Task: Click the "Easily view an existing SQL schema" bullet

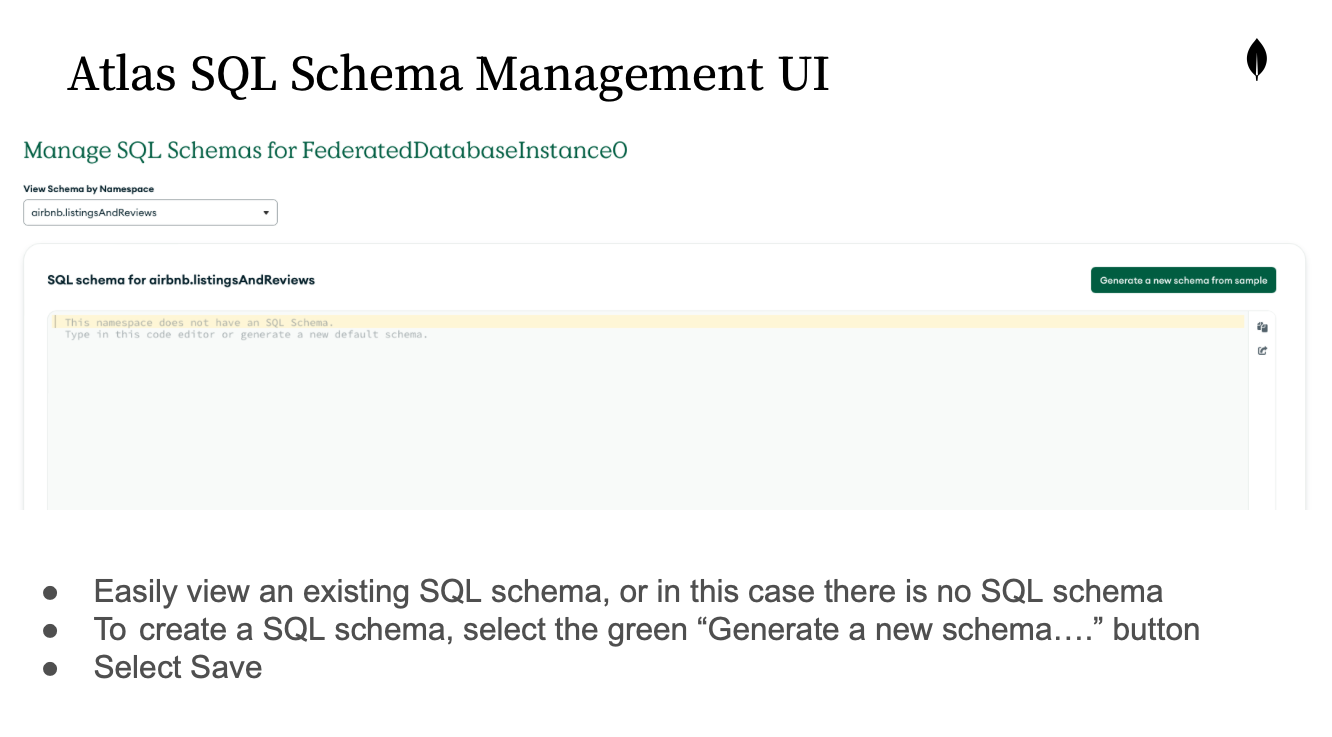Action: click(628, 591)
